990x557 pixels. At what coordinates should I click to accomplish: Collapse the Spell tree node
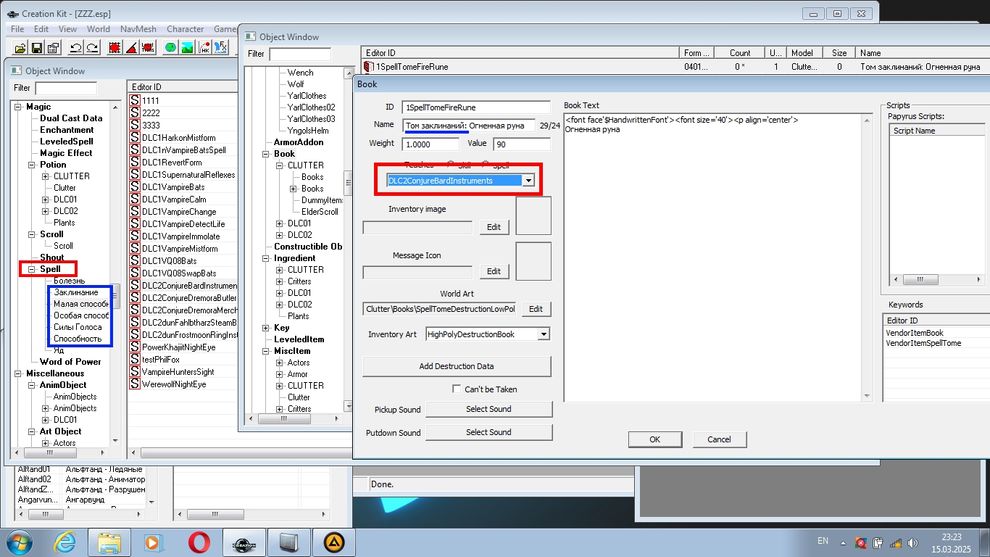point(31,269)
